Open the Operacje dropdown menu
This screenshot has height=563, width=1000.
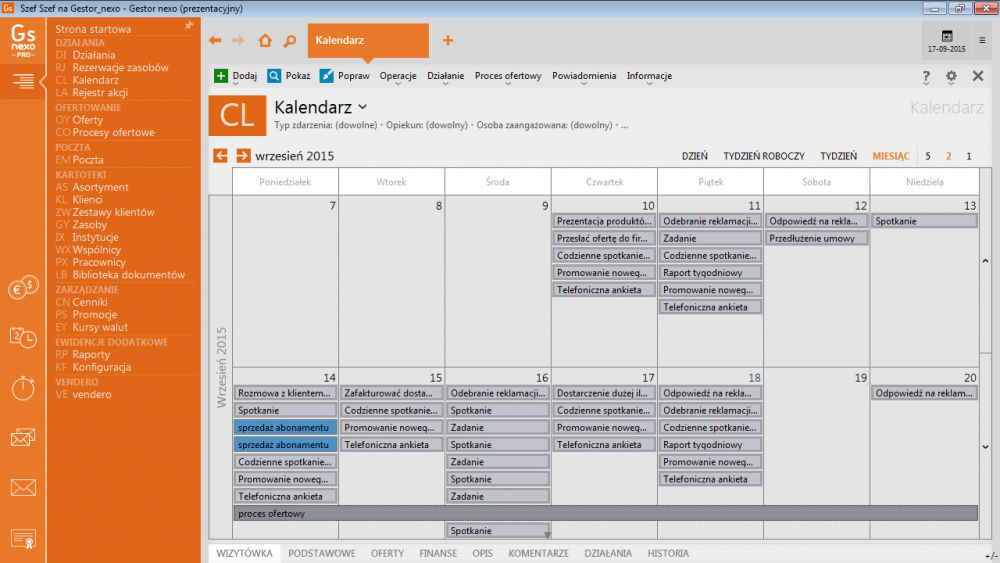click(x=398, y=76)
